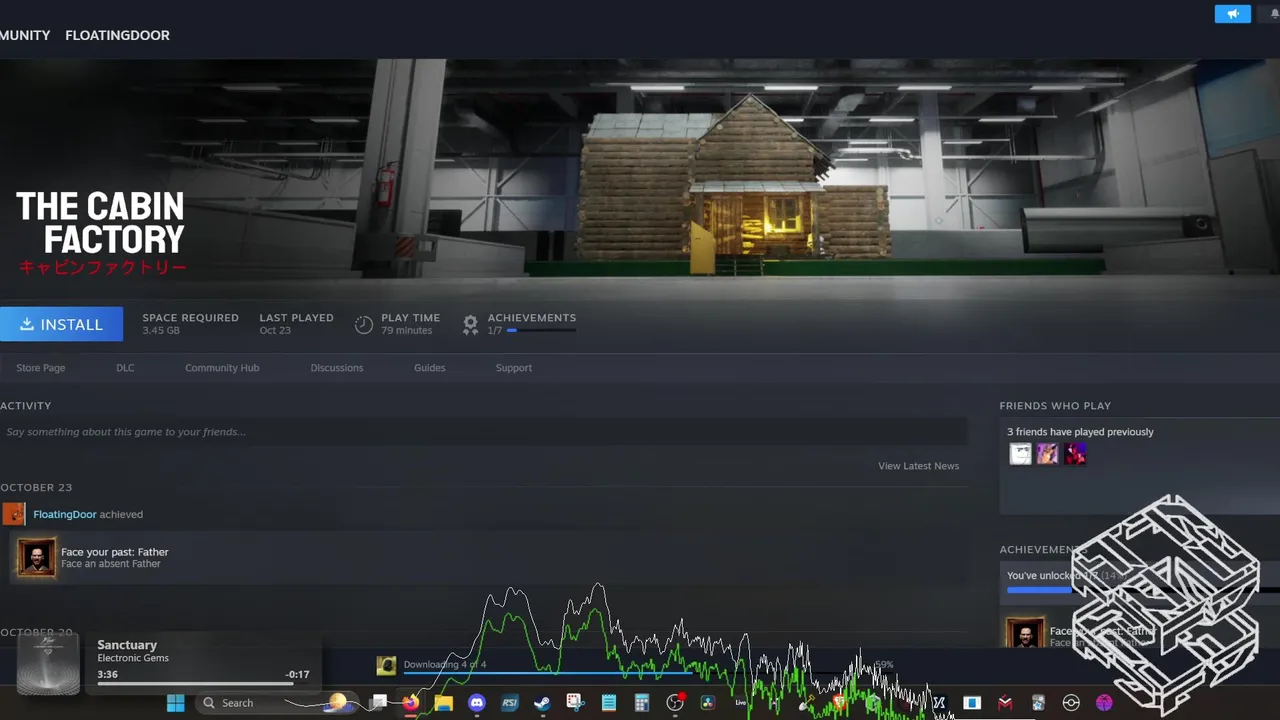Open first friend avatar in Friends Who Play

click(x=1020, y=454)
